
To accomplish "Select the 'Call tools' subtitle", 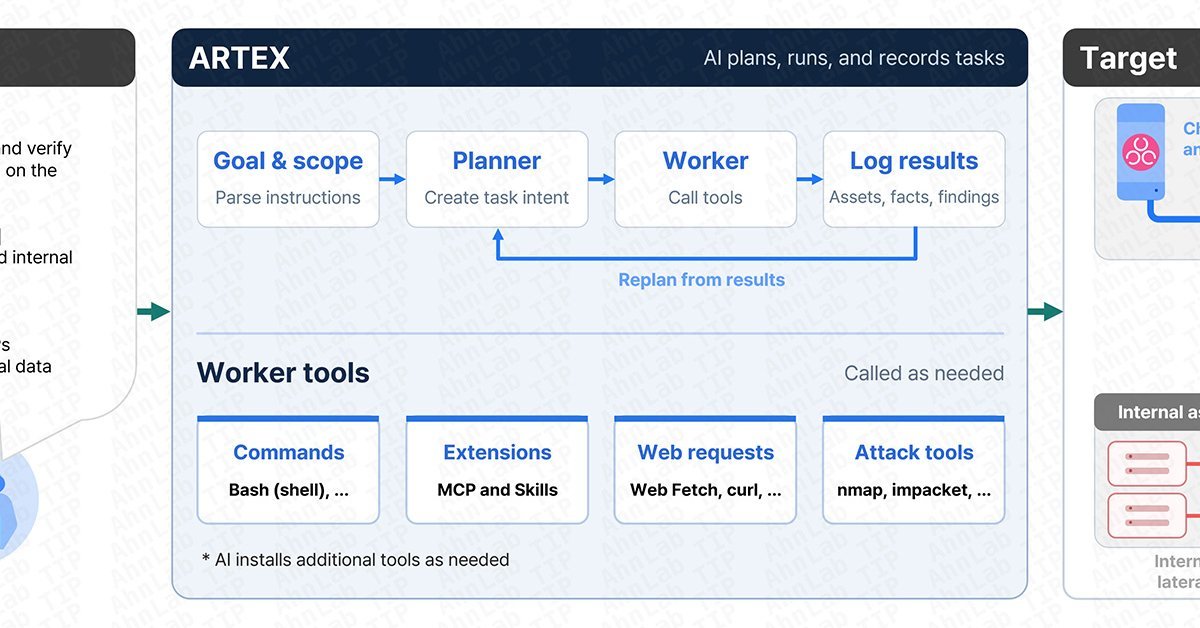I will [705, 197].
